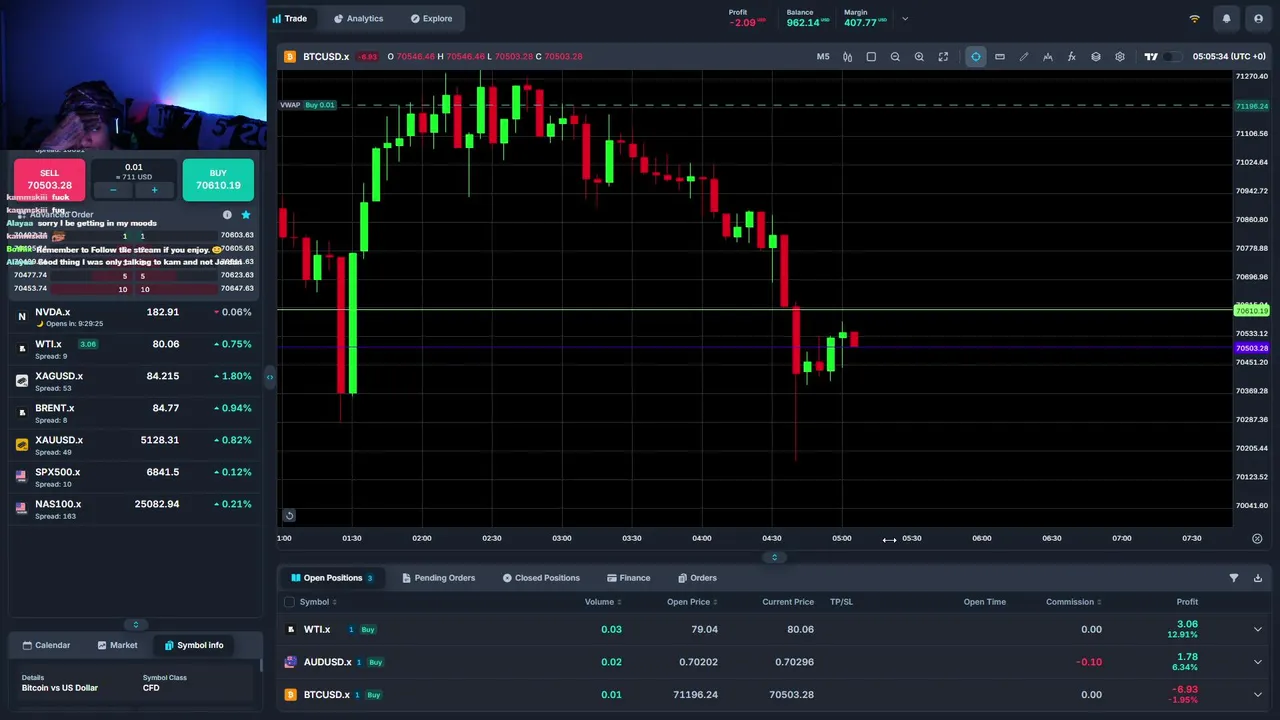This screenshot has height=720, width=1280.
Task: Expand the WTI.x position row
Action: [x=1258, y=630]
